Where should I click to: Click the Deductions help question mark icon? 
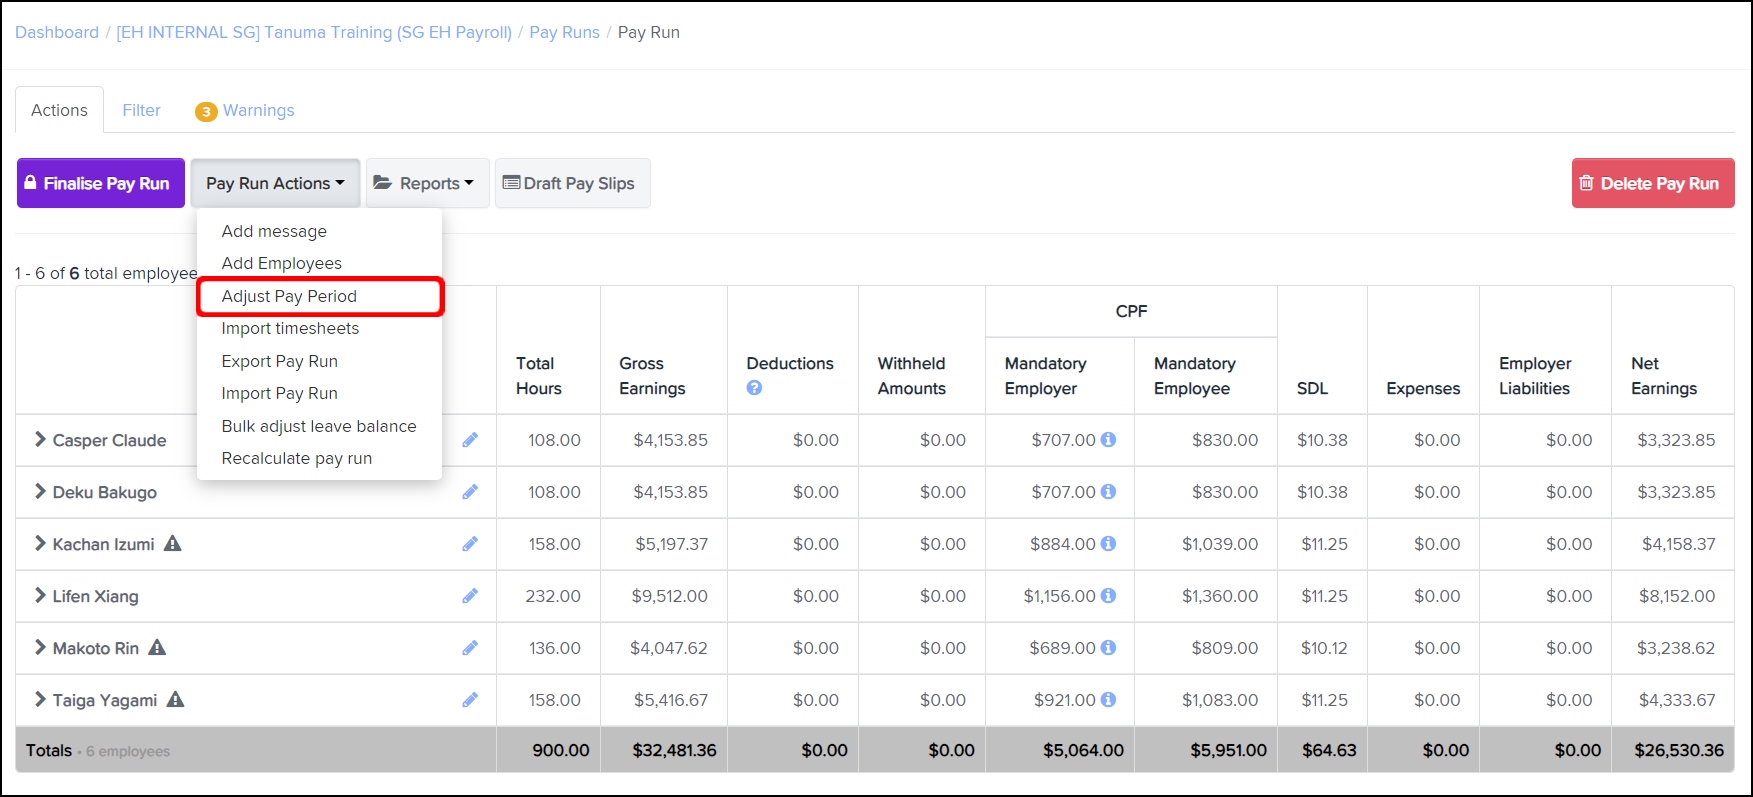pyautogui.click(x=754, y=388)
